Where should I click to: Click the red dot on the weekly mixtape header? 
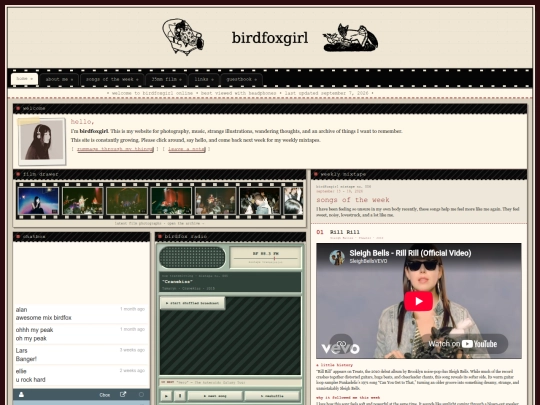316,174
